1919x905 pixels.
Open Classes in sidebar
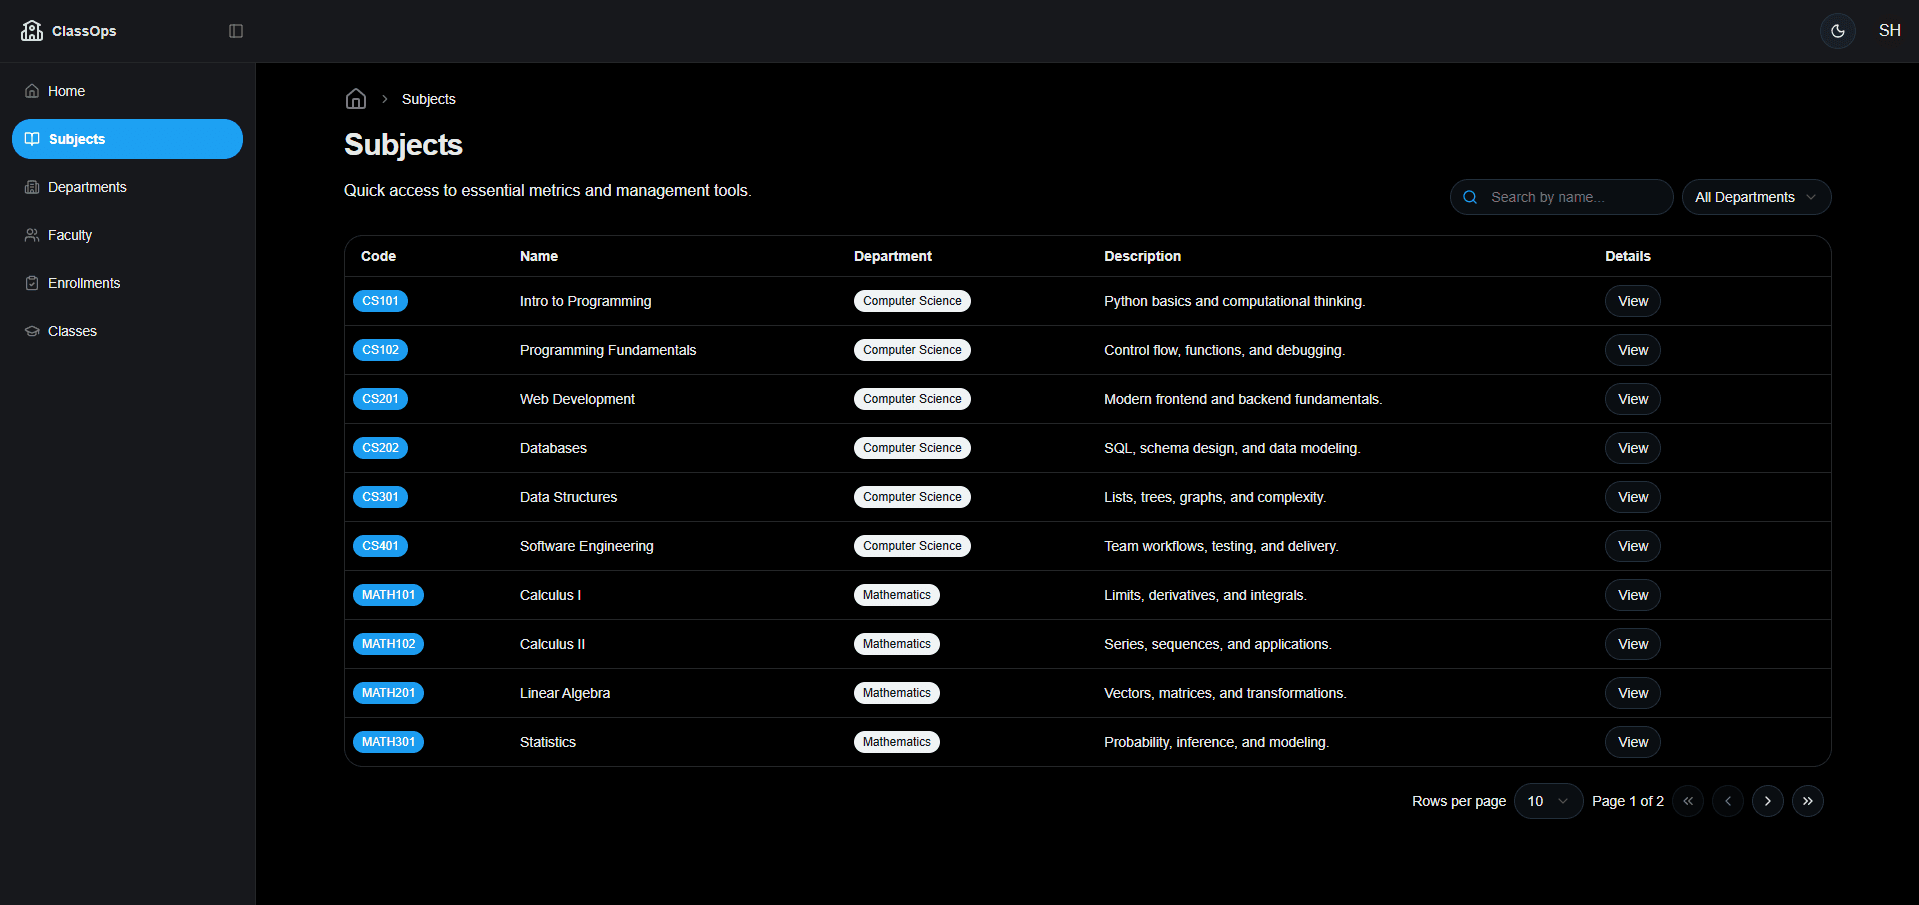click(127, 331)
